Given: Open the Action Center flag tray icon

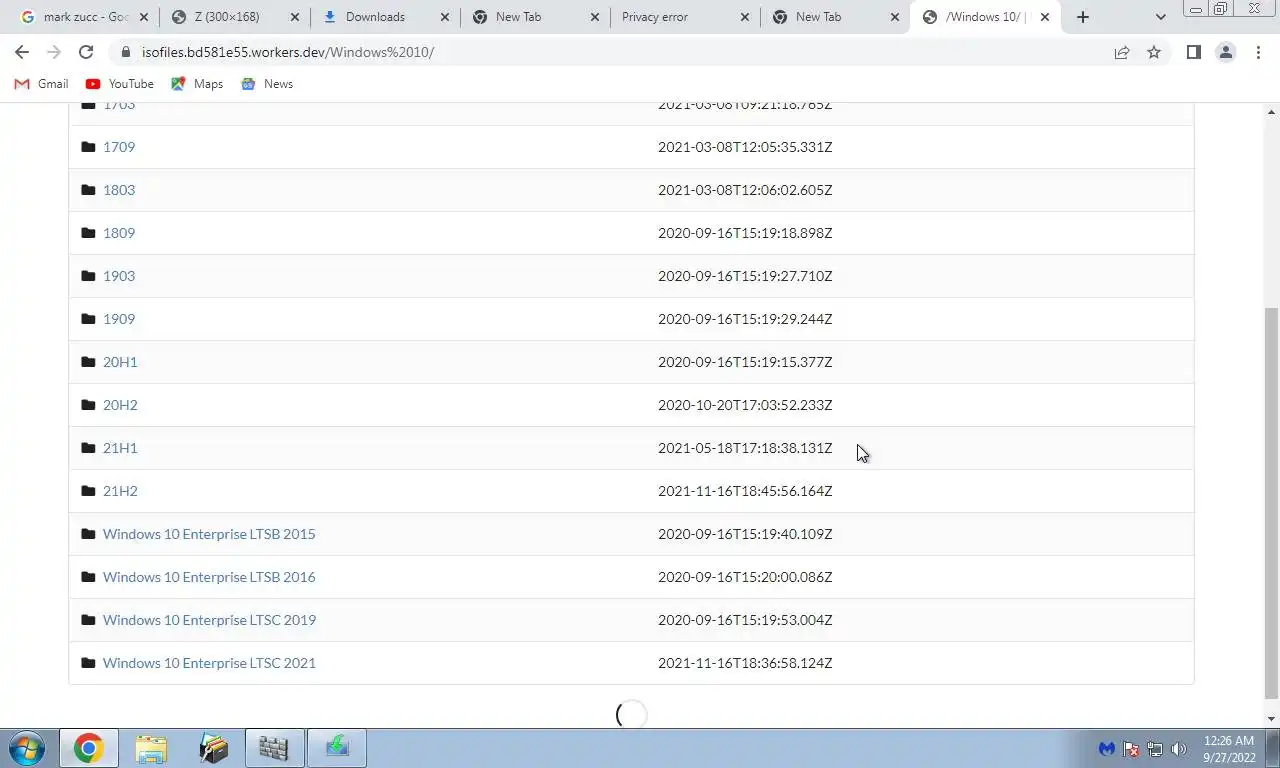Looking at the screenshot, I should [1131, 748].
